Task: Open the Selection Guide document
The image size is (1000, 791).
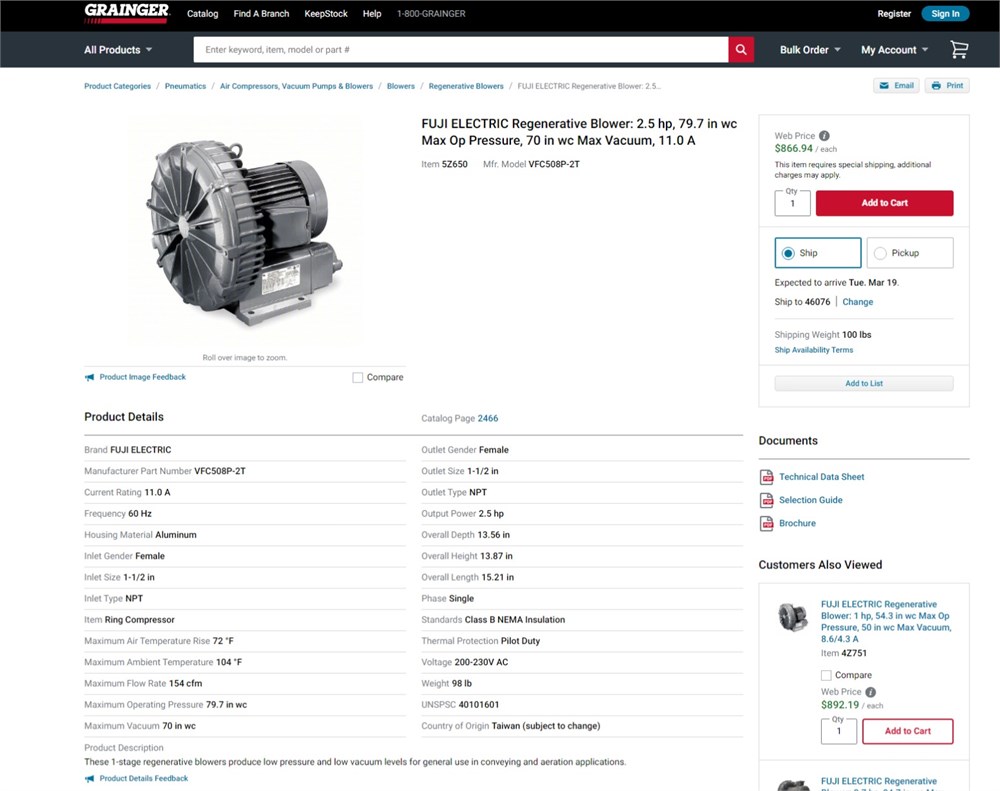Action: (x=811, y=500)
